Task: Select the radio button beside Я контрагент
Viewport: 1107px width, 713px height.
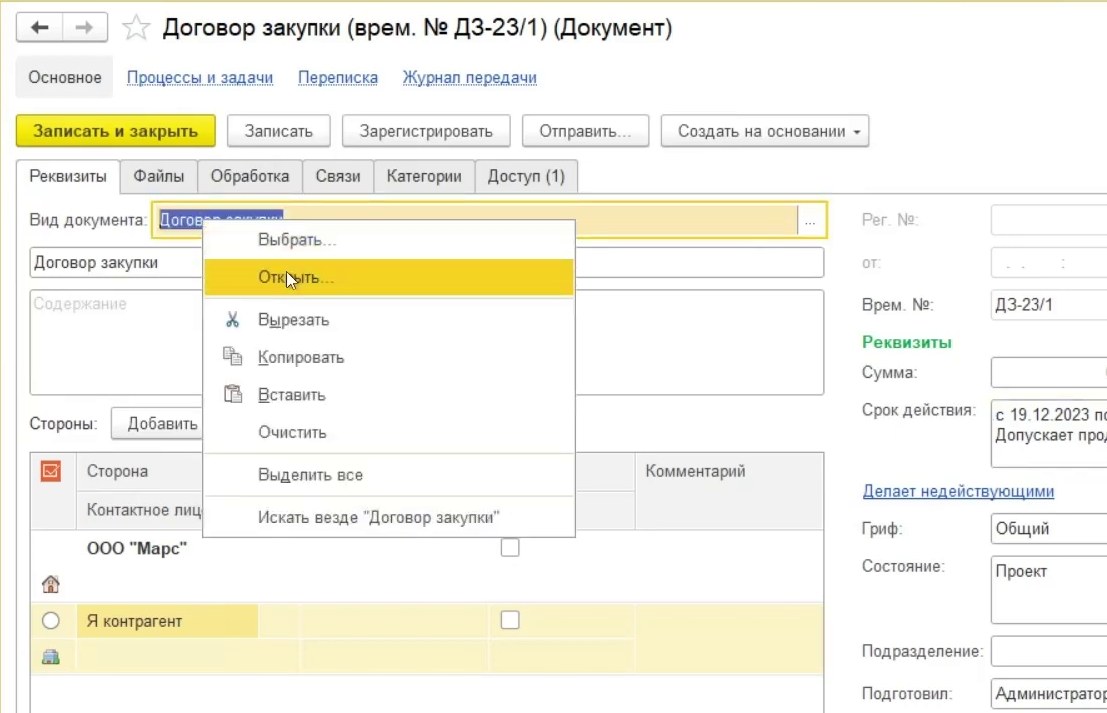Action: 50,621
